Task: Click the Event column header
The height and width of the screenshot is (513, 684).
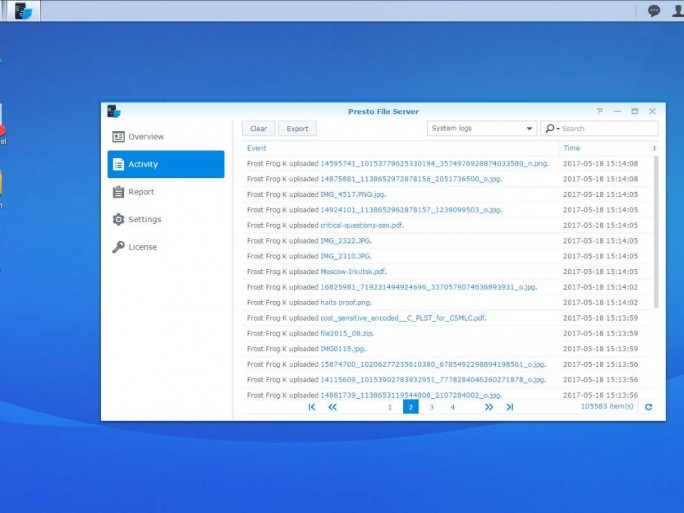Action: [256, 148]
